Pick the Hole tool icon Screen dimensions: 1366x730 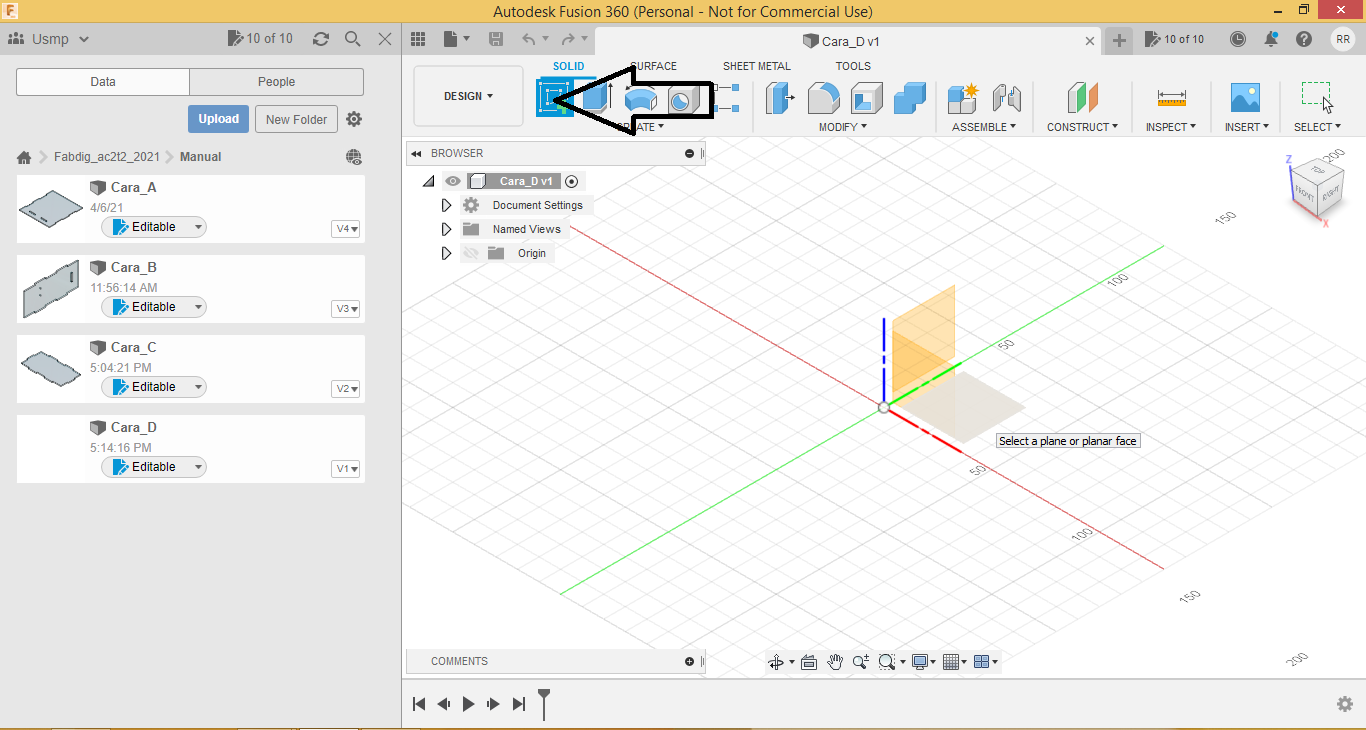pyautogui.click(x=683, y=99)
